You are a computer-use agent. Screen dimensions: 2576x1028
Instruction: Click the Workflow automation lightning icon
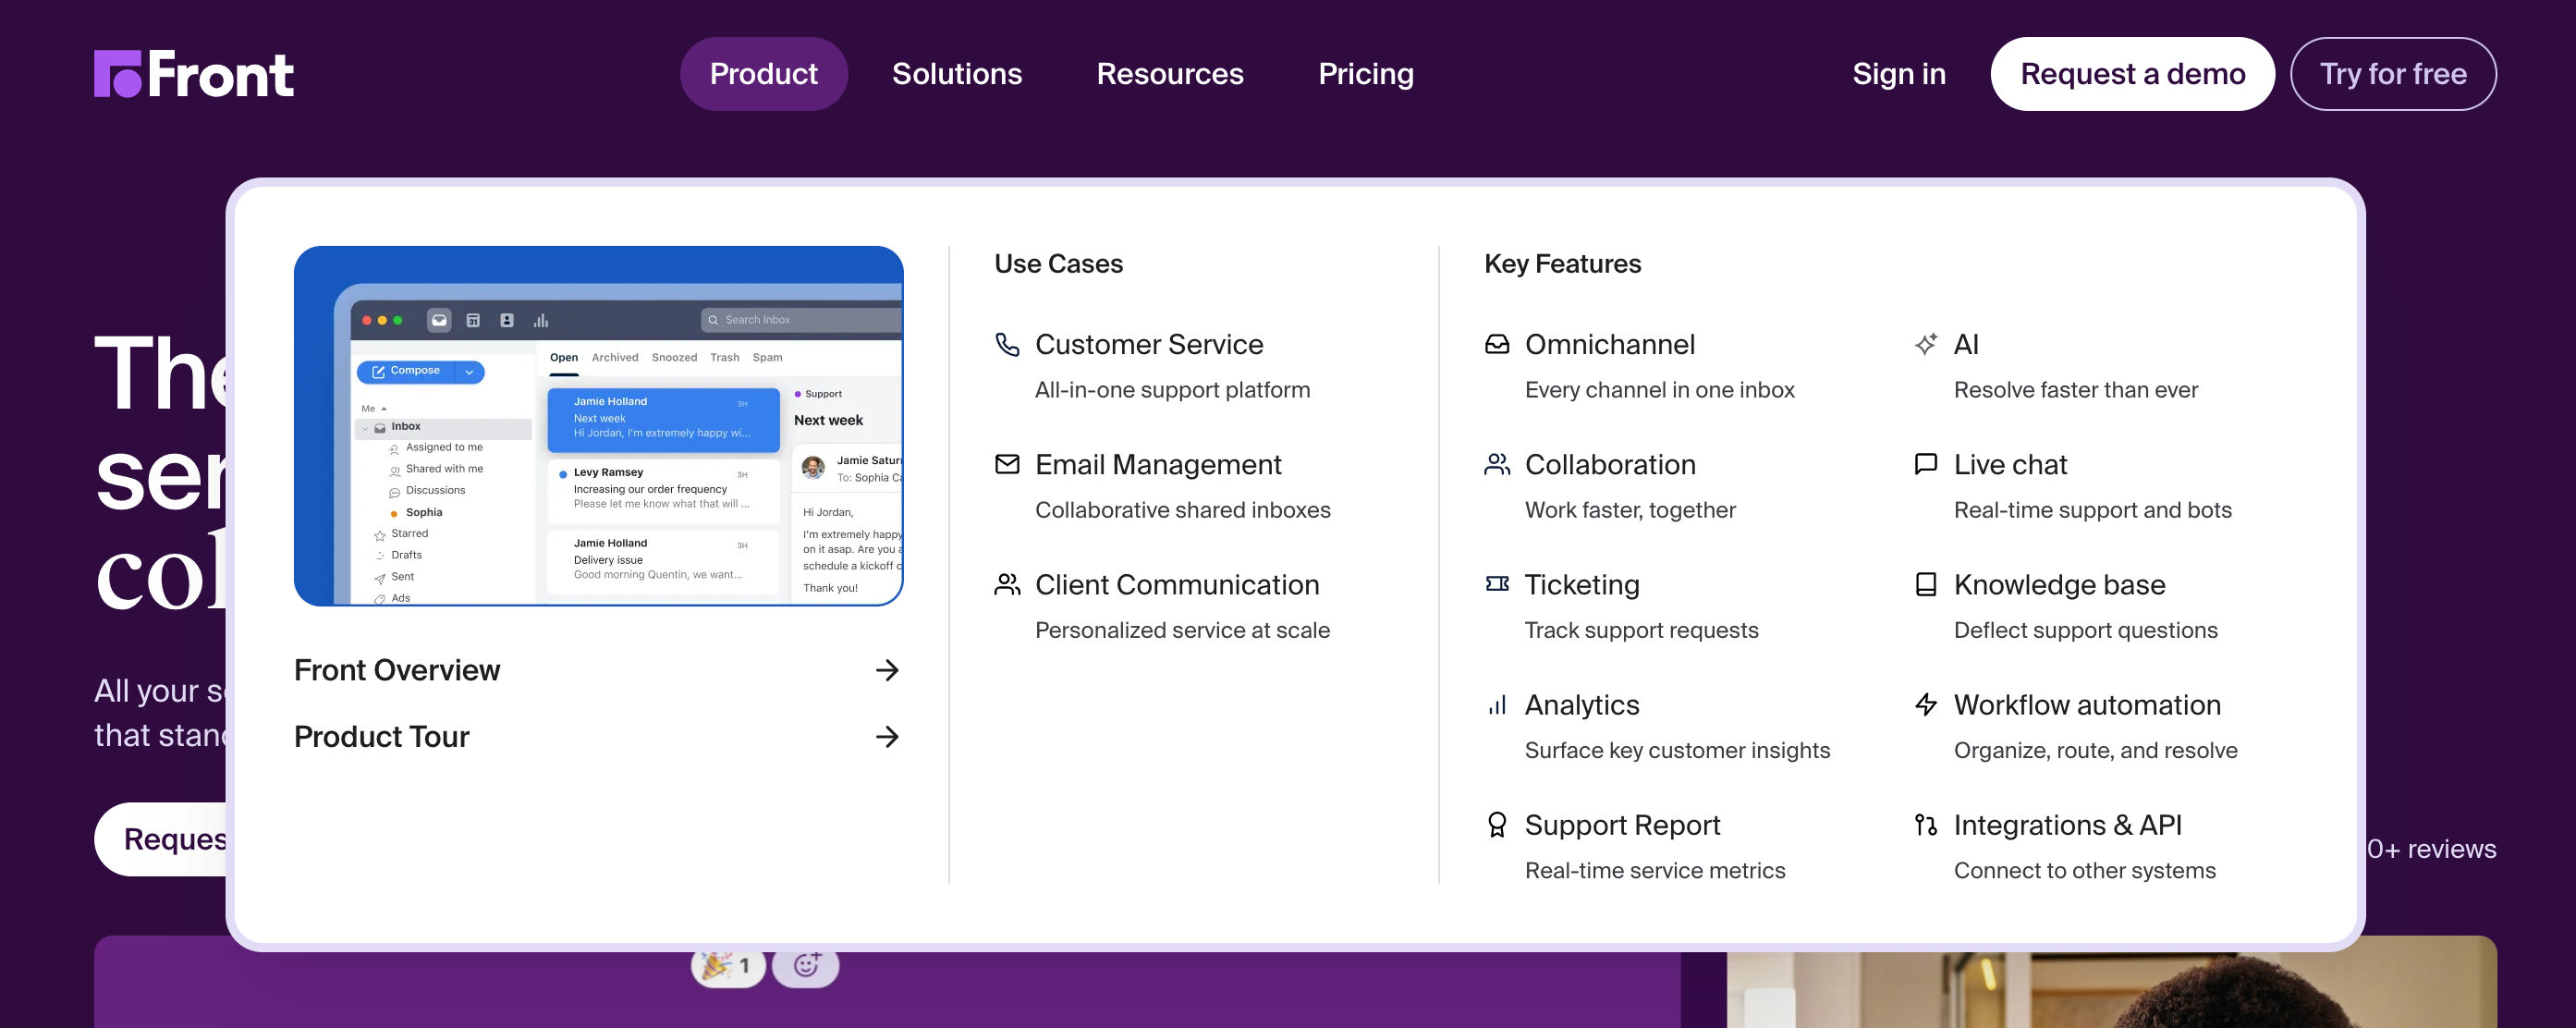1925,704
